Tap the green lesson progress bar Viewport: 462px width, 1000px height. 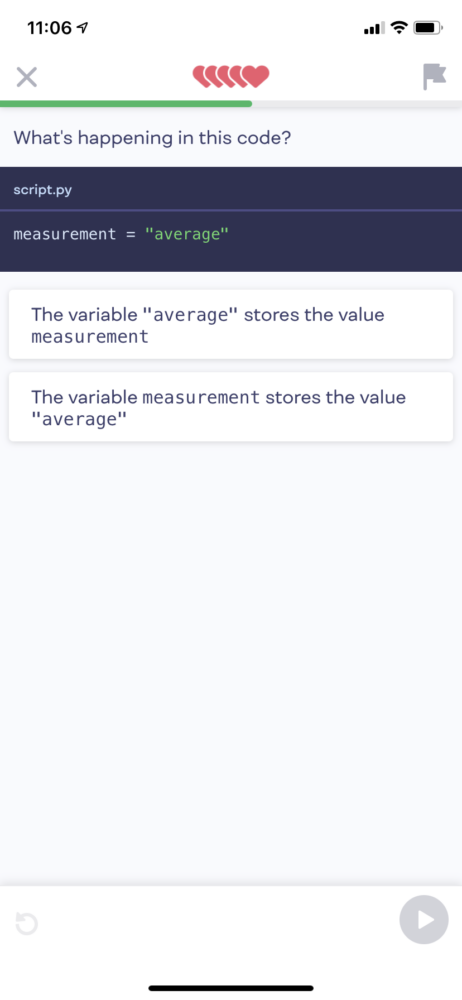[x=126, y=103]
